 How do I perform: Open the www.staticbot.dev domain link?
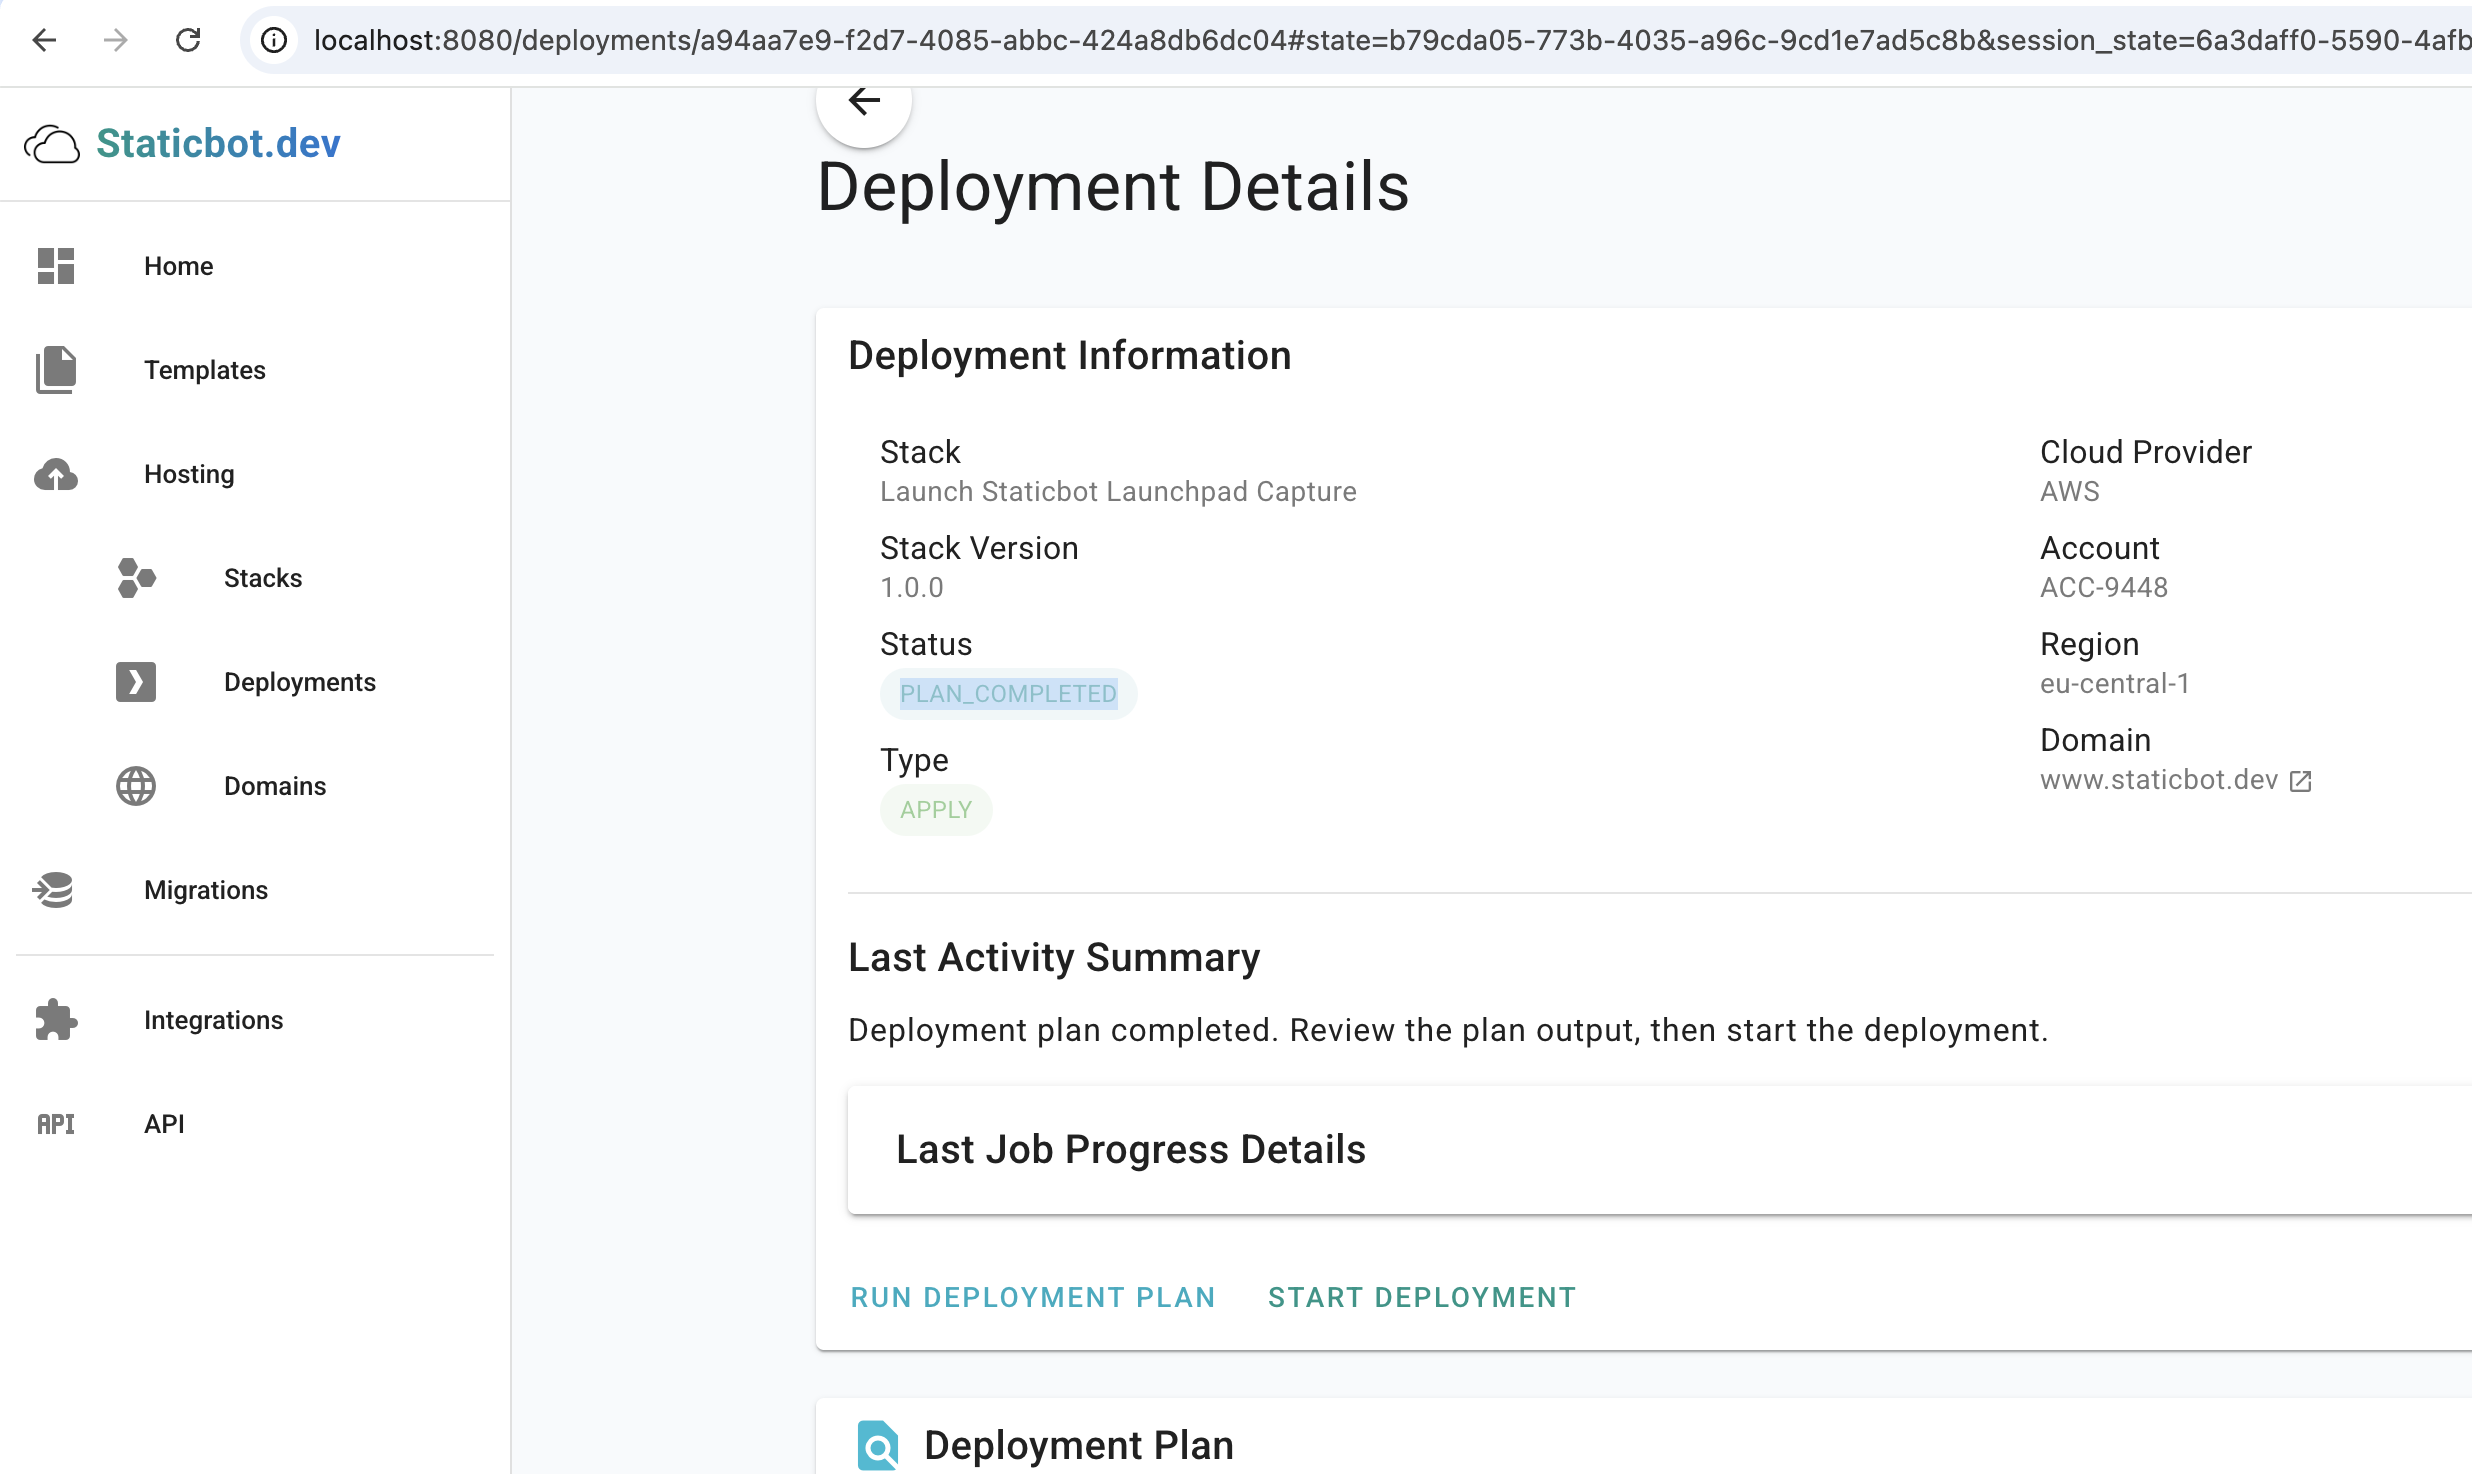pos(2159,780)
